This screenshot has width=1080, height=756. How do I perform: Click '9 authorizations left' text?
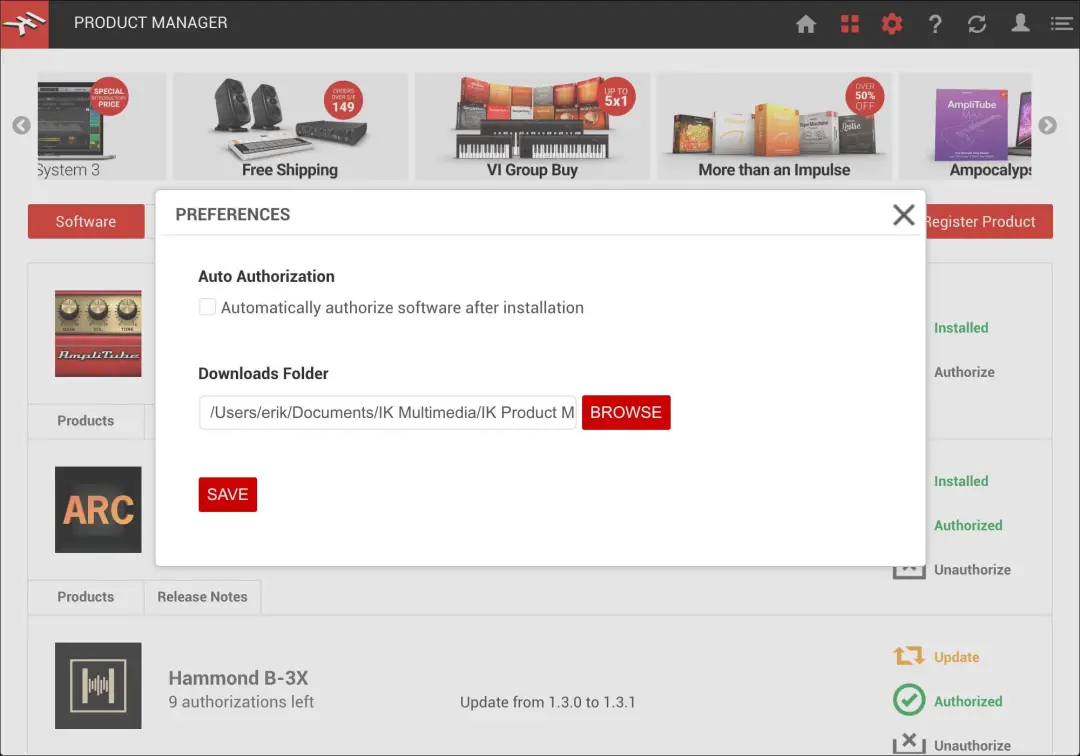point(241,702)
